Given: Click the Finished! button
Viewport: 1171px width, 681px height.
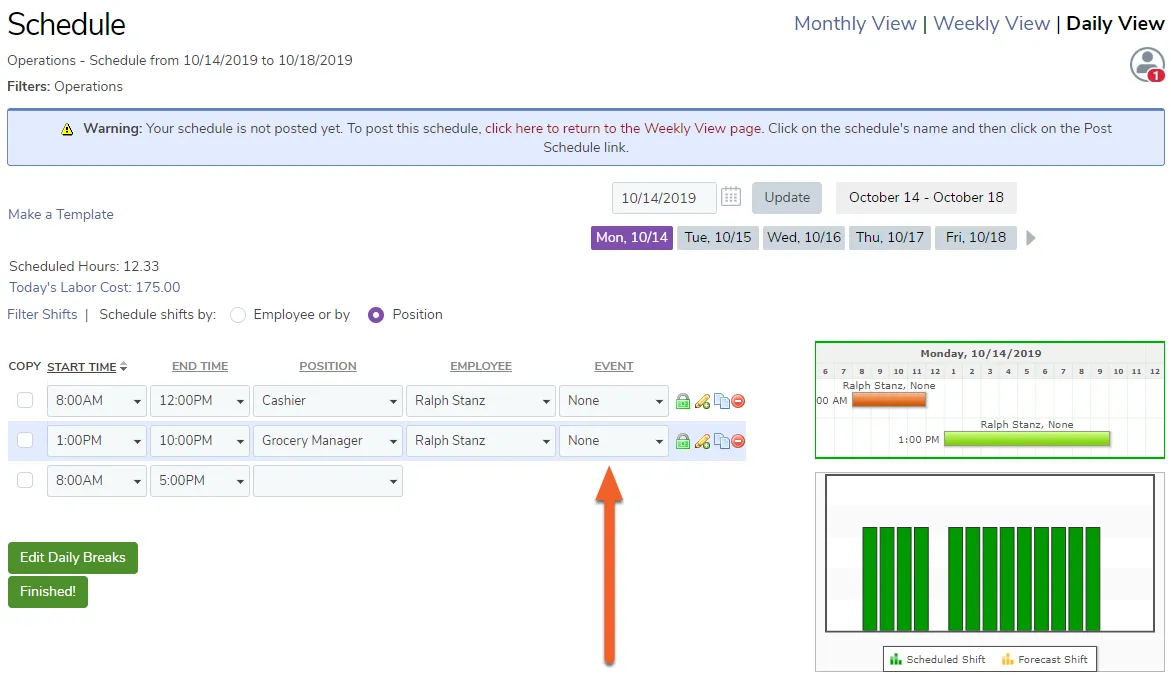Looking at the screenshot, I should coord(48,591).
